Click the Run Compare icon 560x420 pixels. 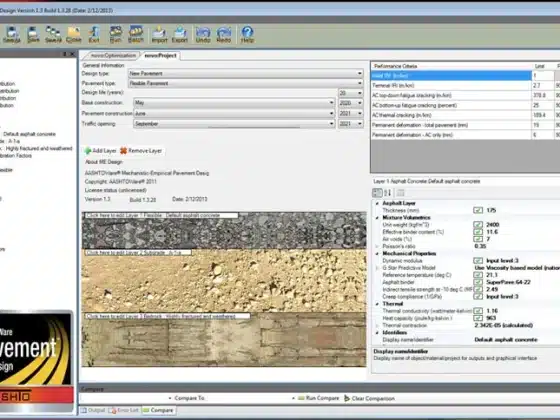pos(301,398)
